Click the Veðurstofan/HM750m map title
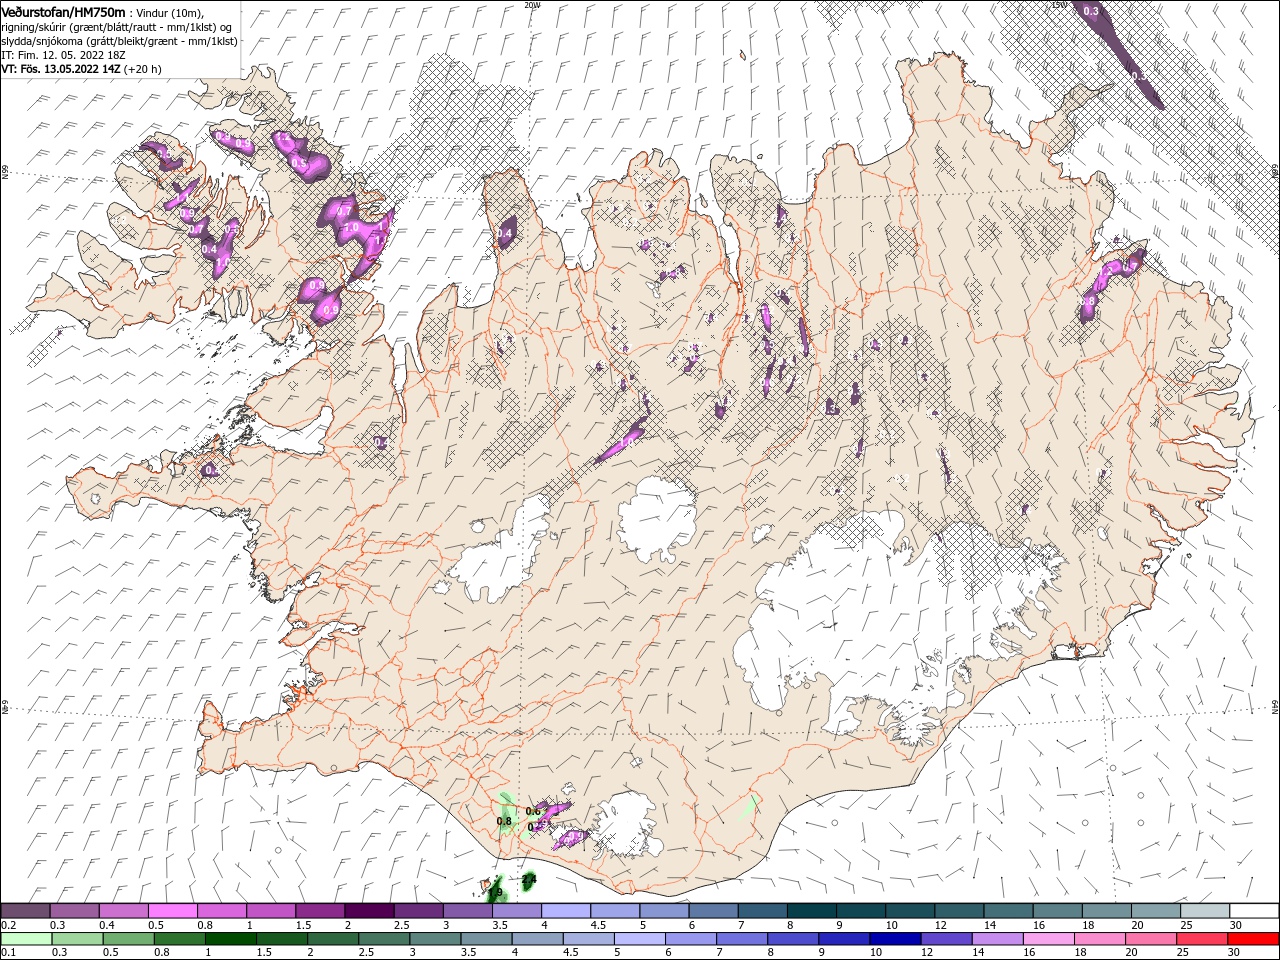This screenshot has height=960, width=1280. pos(63,12)
